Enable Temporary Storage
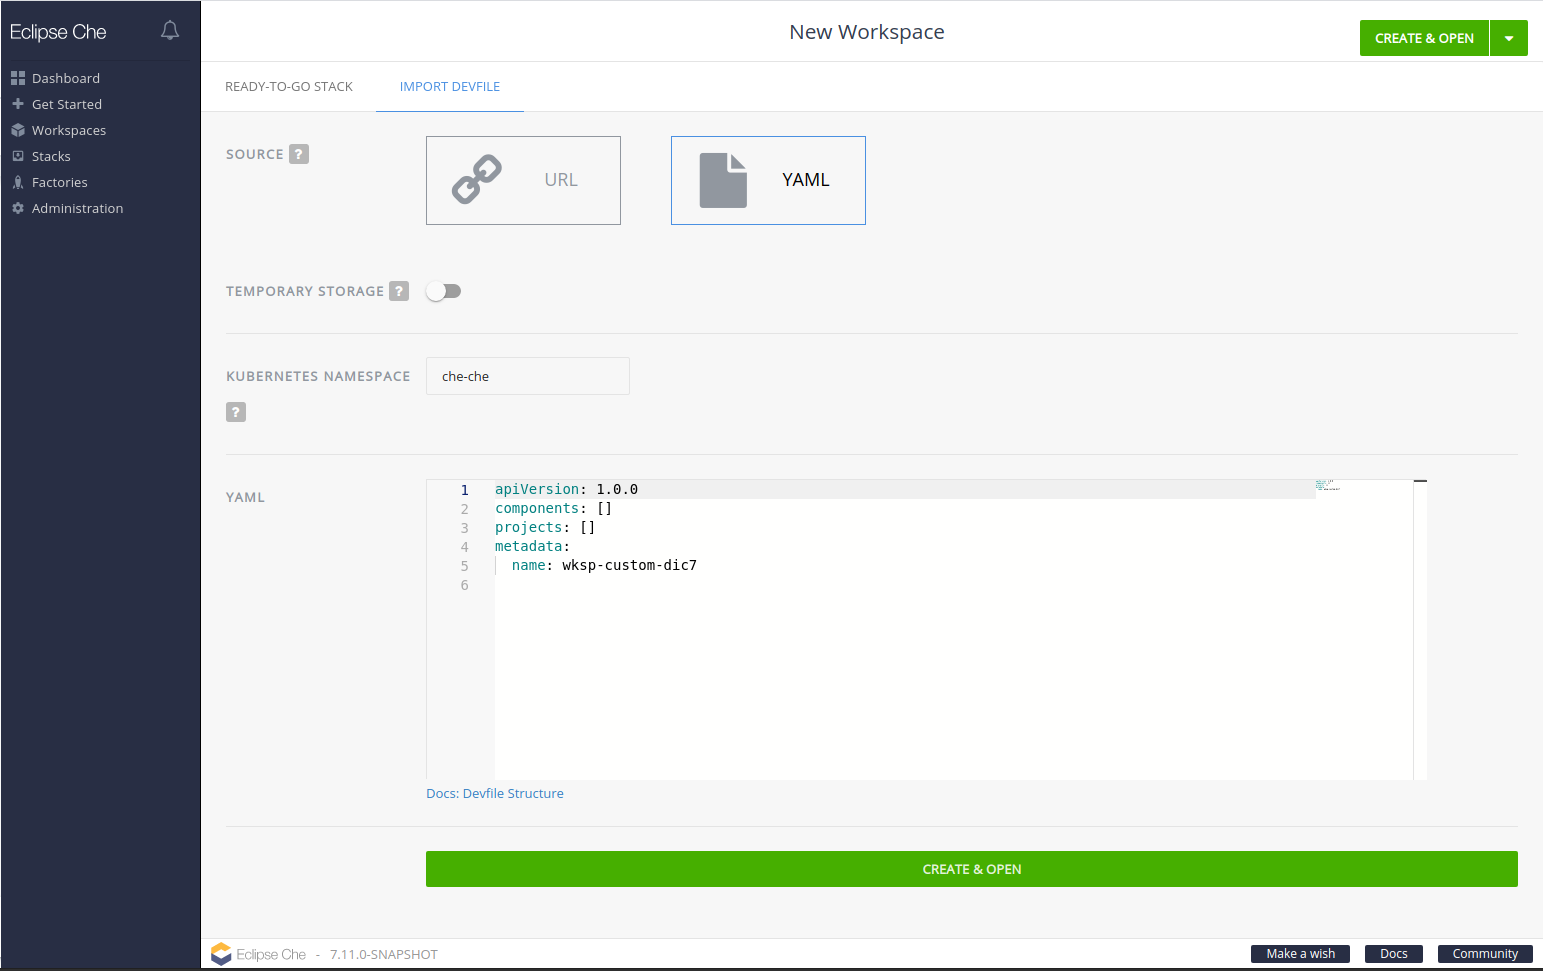Image resolution: width=1543 pixels, height=971 pixels. [x=443, y=290]
